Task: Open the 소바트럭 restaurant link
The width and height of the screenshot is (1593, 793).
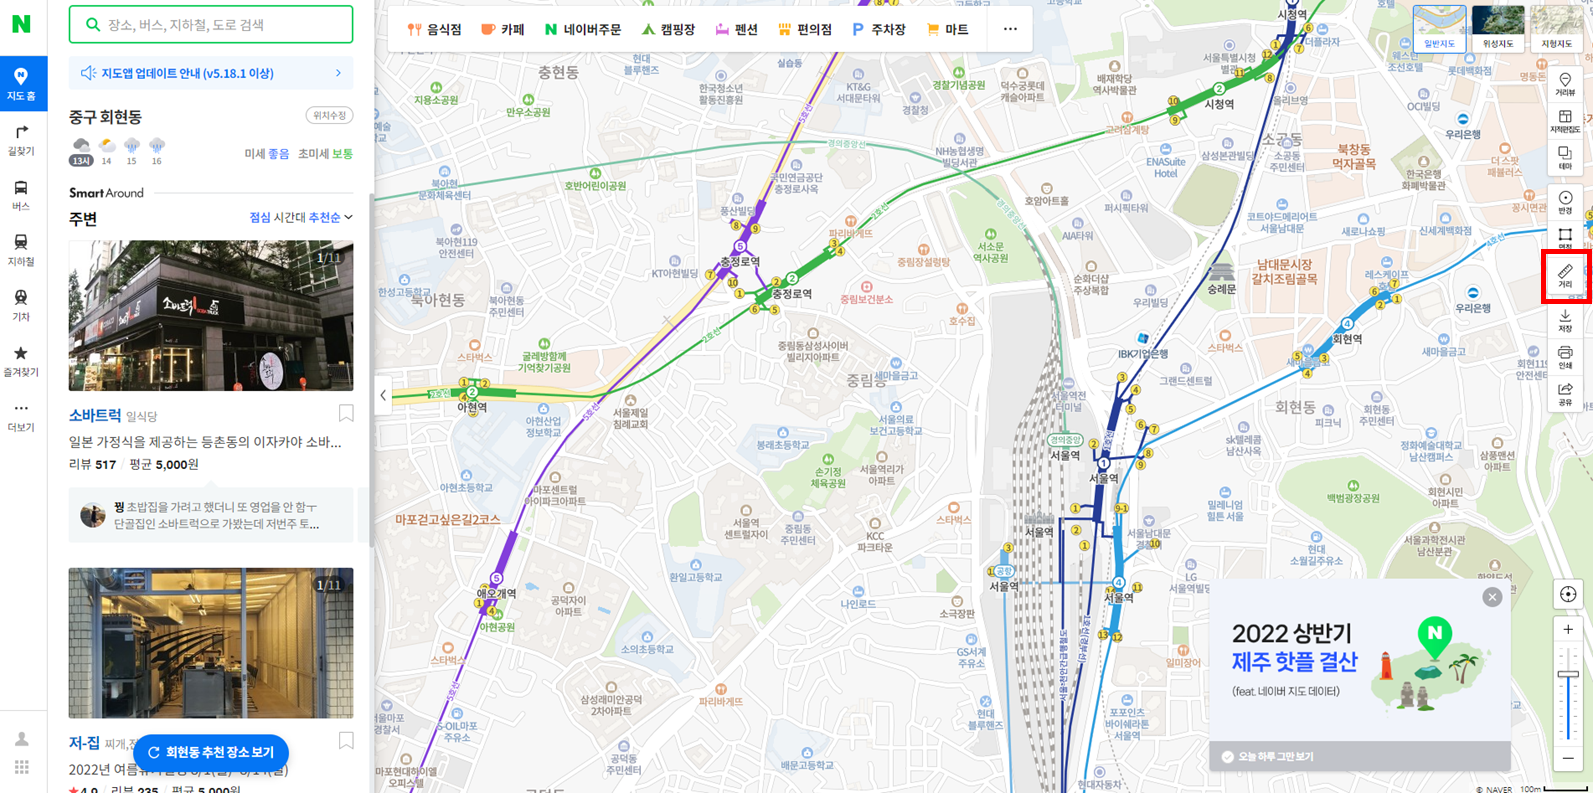Action: tap(95, 415)
